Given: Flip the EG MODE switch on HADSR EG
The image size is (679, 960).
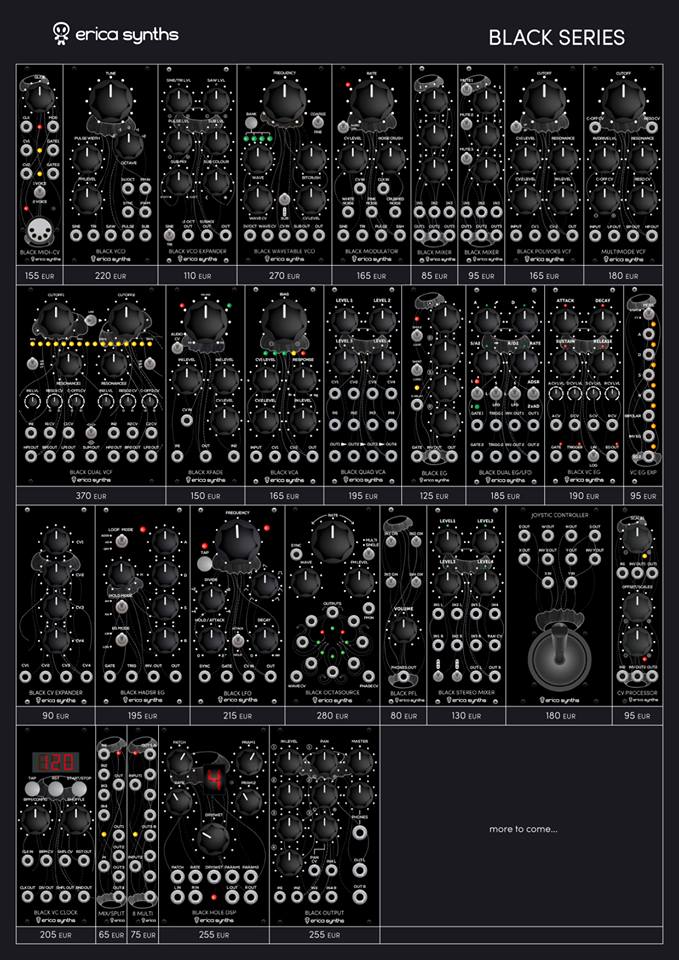Looking at the screenshot, I should pyautogui.click(x=122, y=639).
